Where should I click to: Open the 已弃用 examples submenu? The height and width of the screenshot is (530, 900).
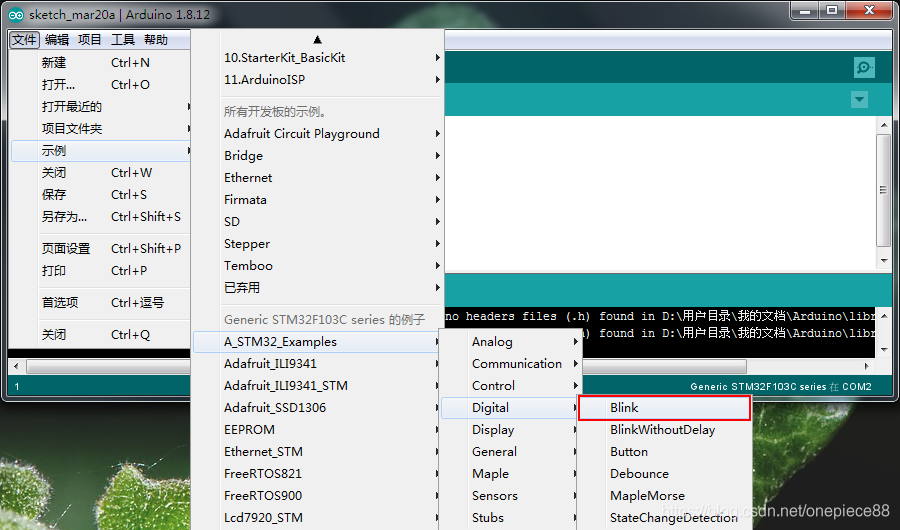pos(318,288)
